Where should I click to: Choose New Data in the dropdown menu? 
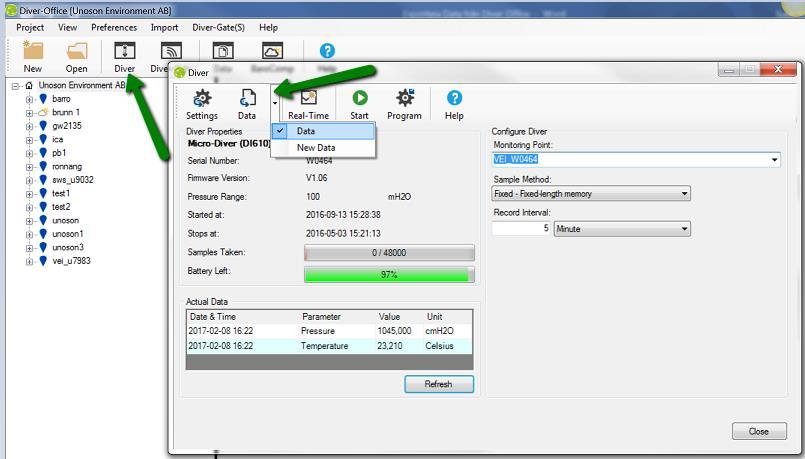point(323,148)
